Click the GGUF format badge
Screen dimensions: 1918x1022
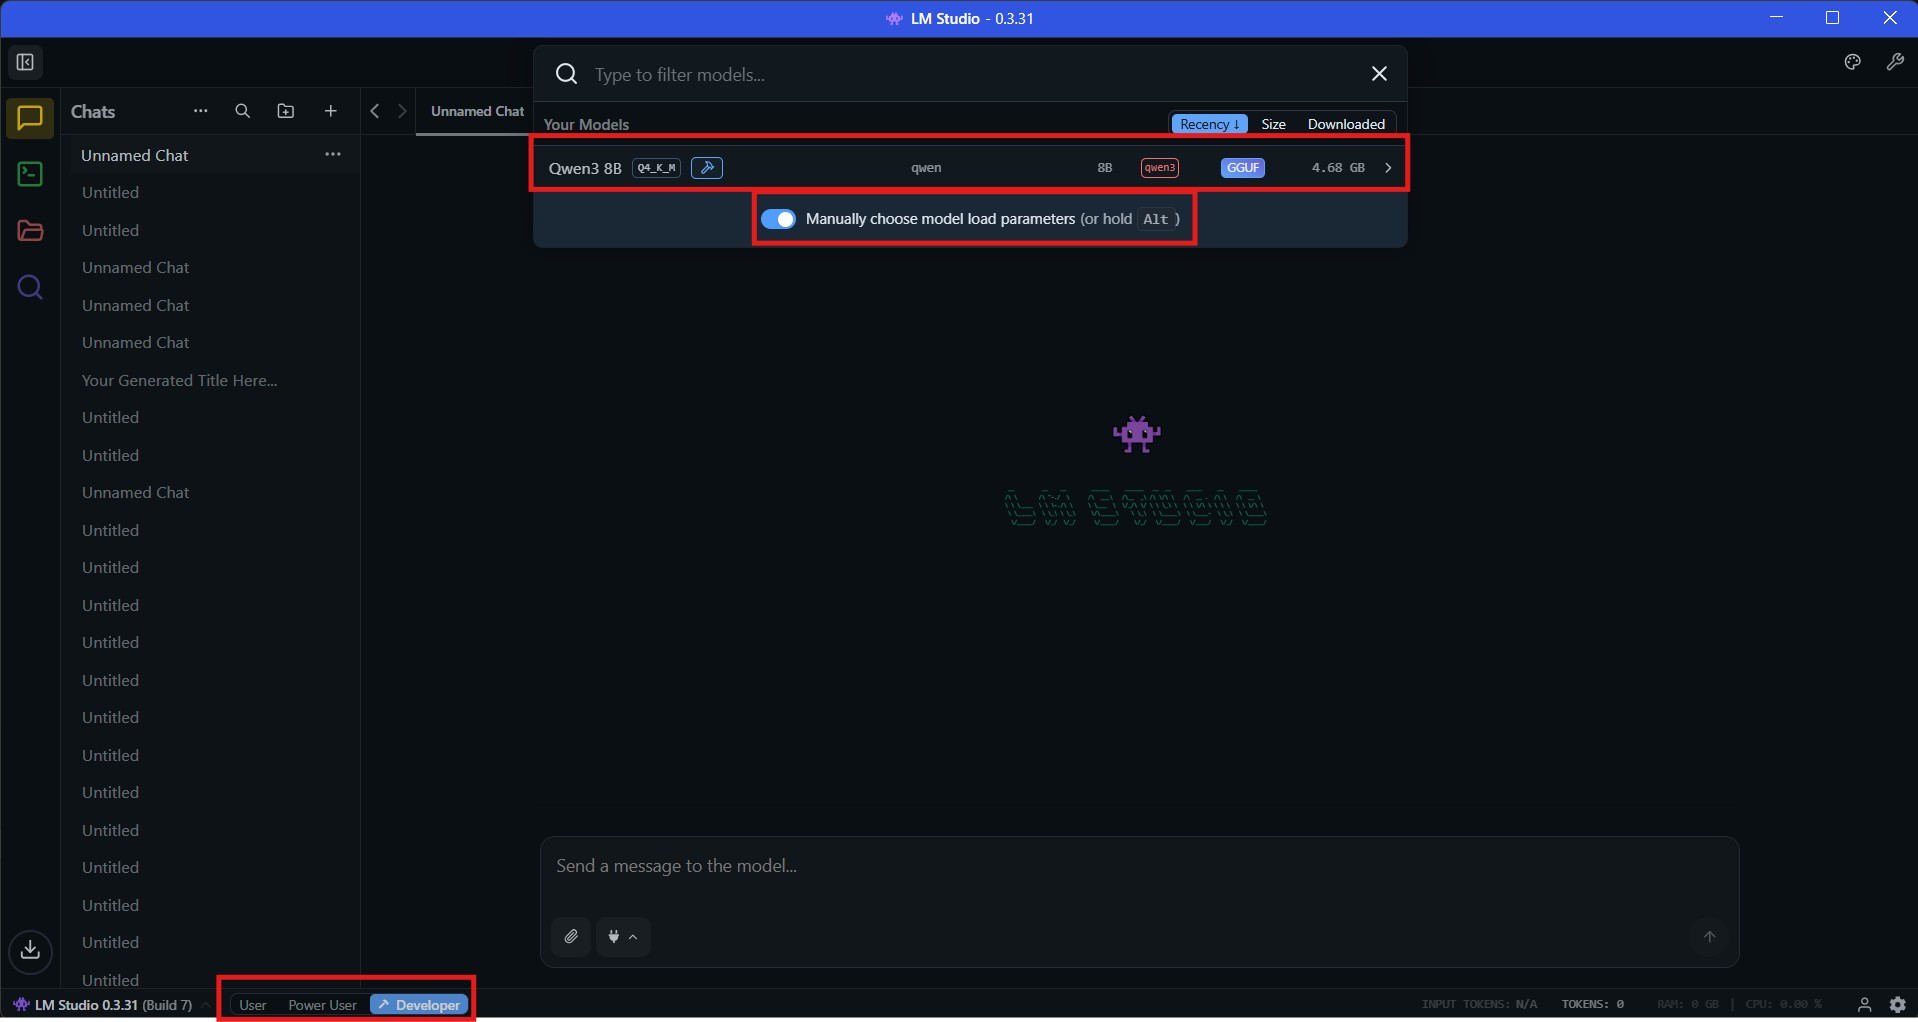point(1242,168)
